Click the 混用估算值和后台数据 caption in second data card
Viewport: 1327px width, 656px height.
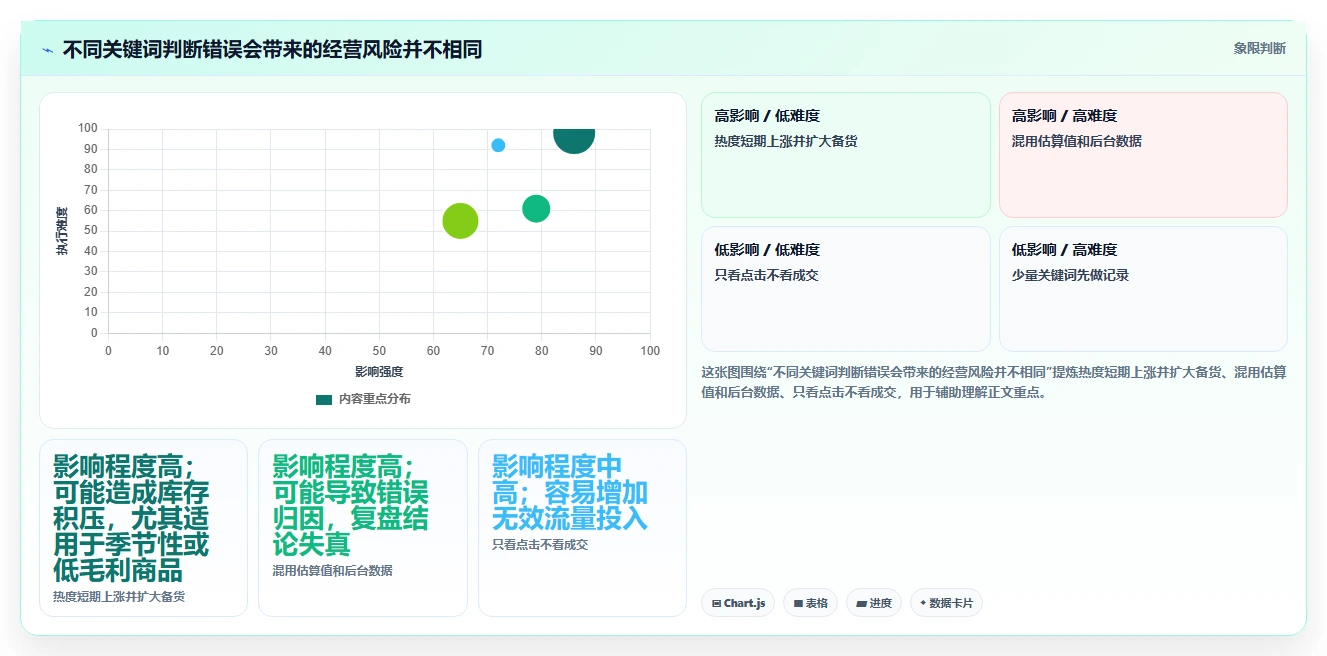332,570
